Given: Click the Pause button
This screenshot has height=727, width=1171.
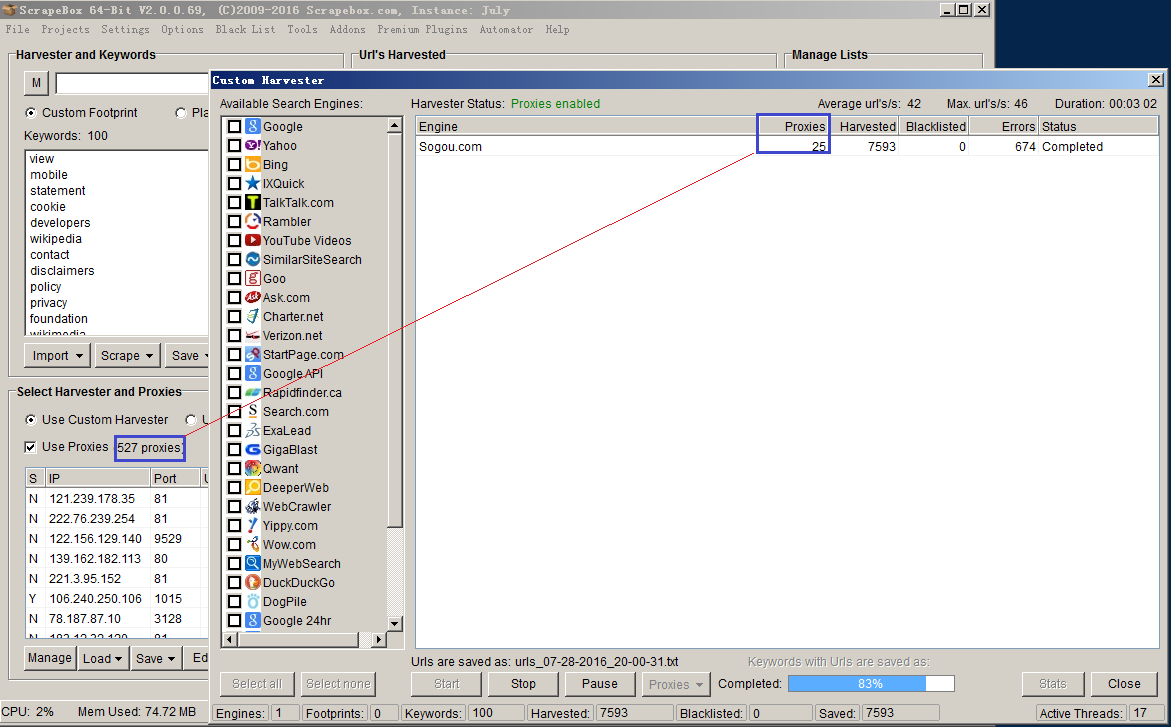Looking at the screenshot, I should 600,684.
